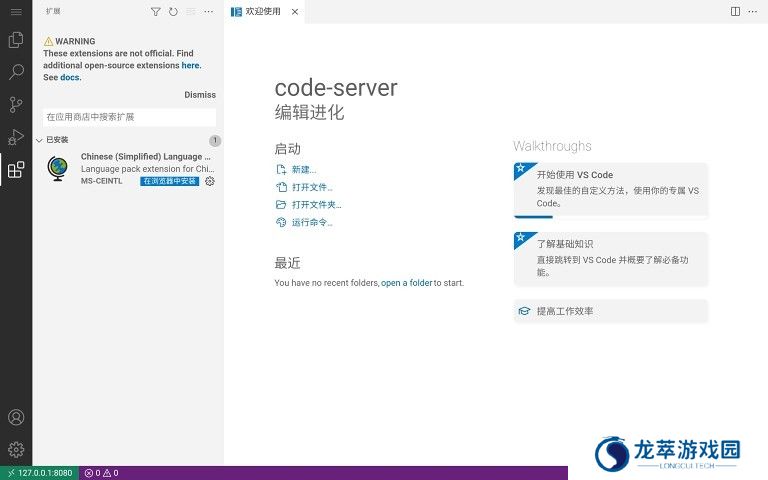Click the Chinese language pack globe icon
Screen dimensions: 768x480
[x=58, y=168]
